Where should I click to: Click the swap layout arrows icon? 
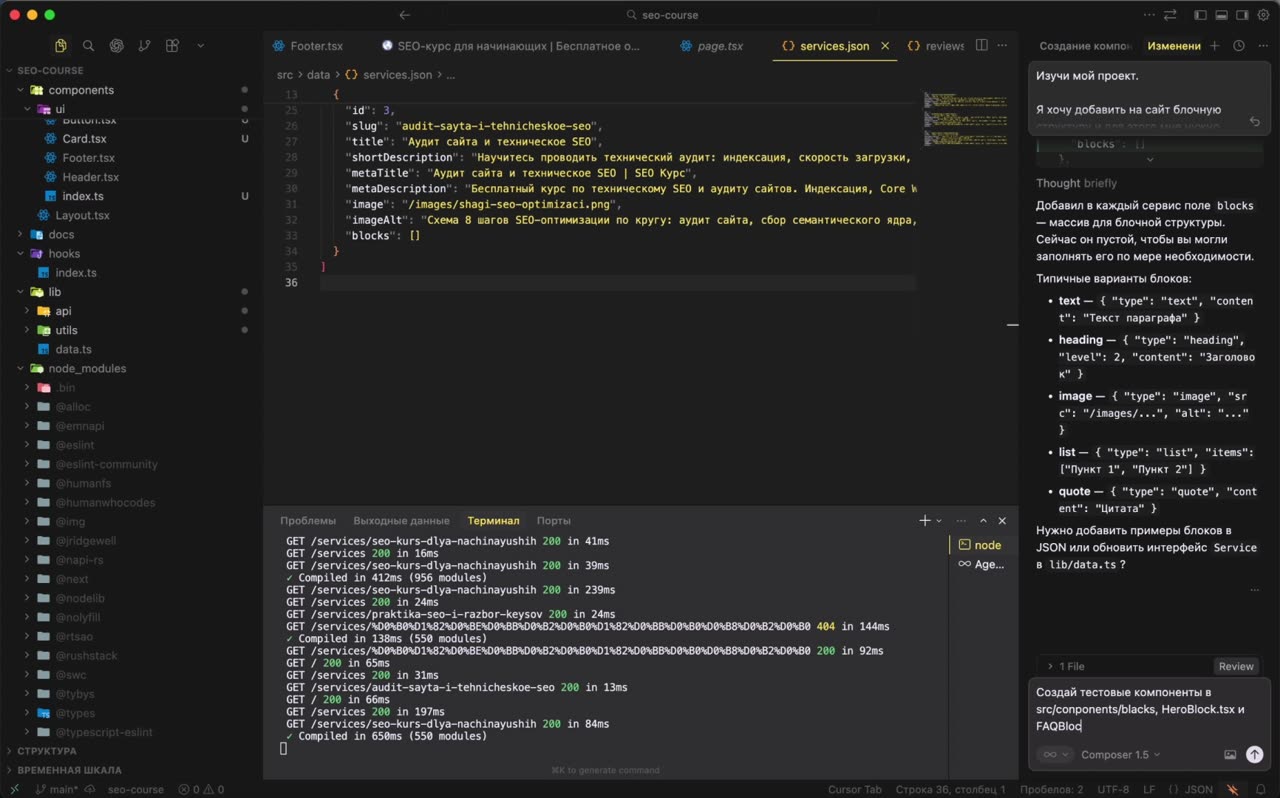[x=1170, y=15]
